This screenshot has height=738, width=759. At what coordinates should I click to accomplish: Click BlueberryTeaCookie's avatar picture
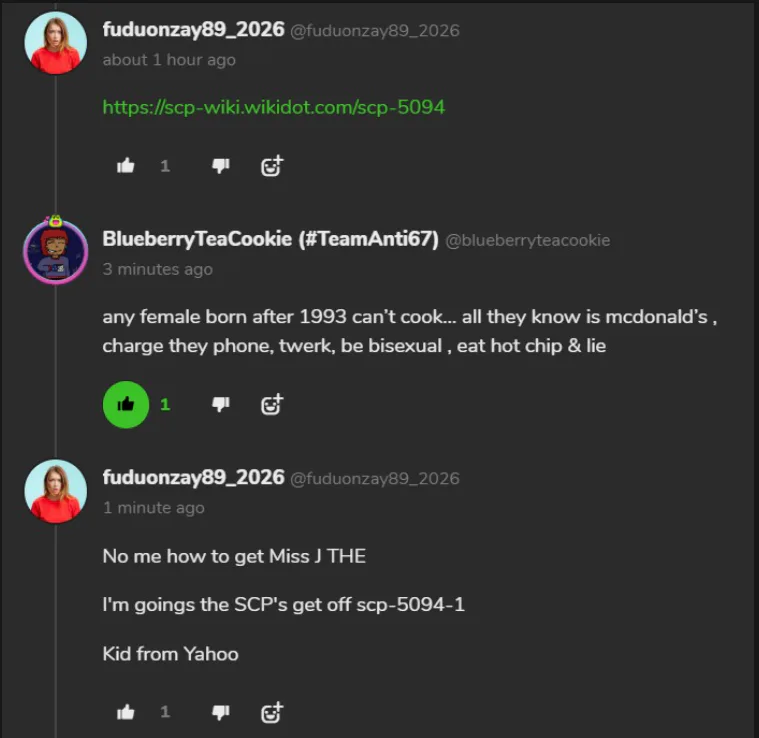coord(55,251)
